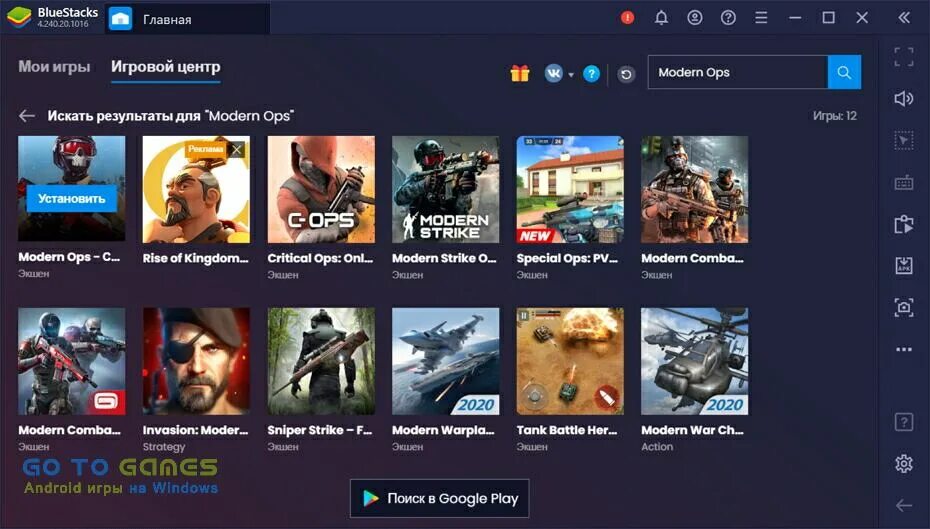The width and height of the screenshot is (930, 529).
Task: Open Modern Strike game thumbnail
Action: 445,190
